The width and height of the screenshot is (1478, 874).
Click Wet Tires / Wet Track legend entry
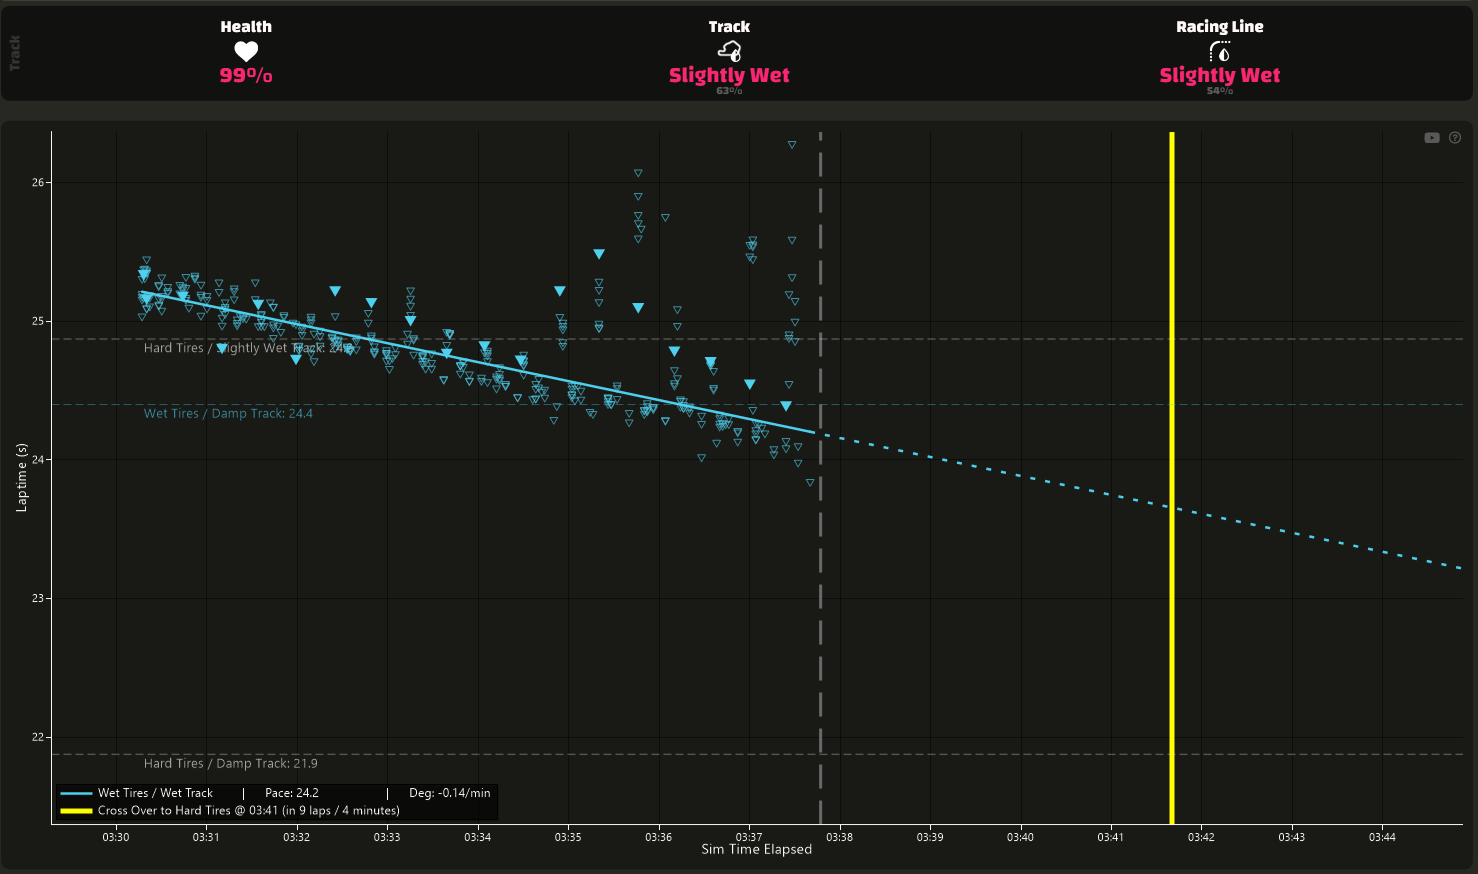(x=155, y=793)
